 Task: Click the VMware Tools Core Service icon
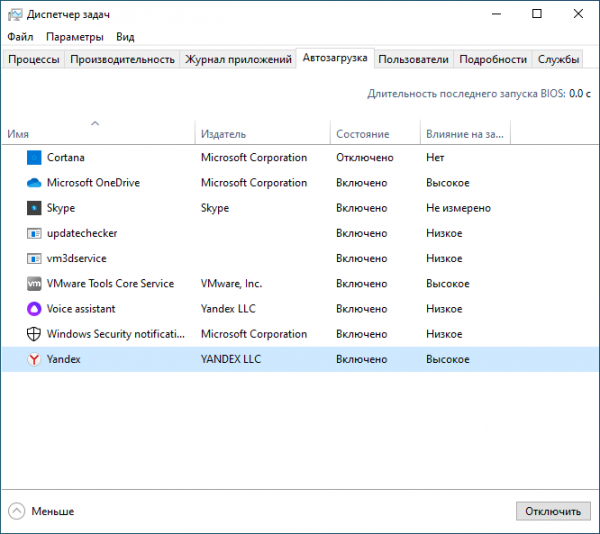click(x=34, y=284)
